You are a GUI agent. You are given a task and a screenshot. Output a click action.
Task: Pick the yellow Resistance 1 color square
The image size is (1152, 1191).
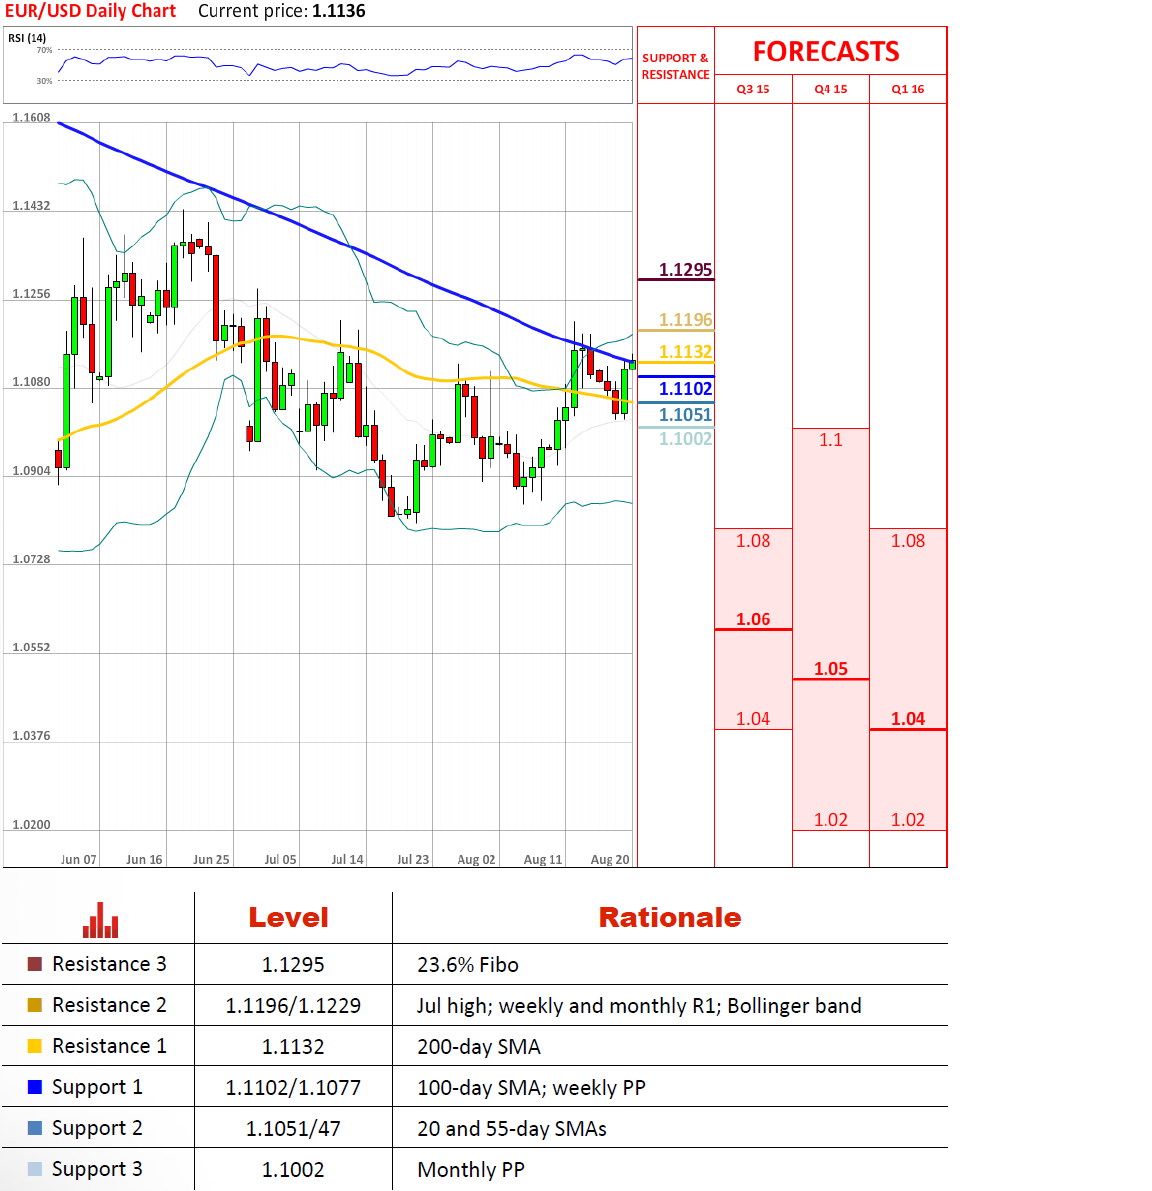point(35,1046)
